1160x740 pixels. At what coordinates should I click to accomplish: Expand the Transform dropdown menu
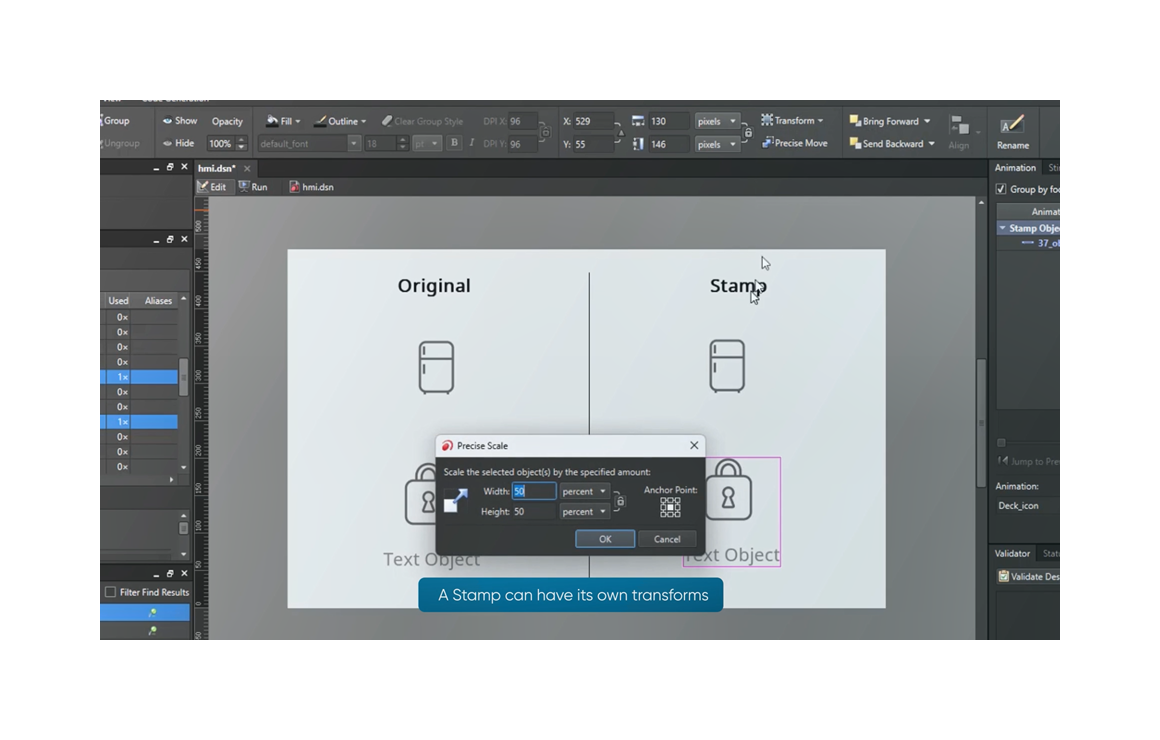(x=792, y=121)
